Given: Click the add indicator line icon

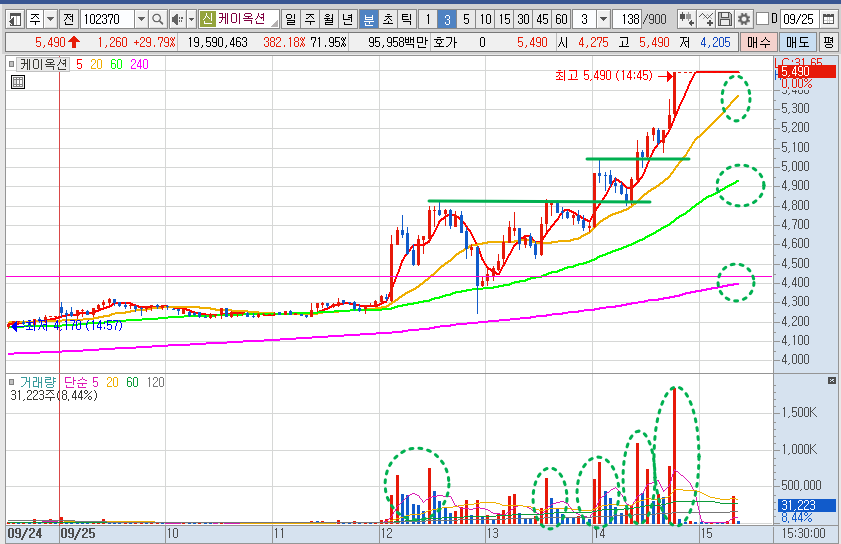Looking at the screenshot, I should [x=705, y=20].
